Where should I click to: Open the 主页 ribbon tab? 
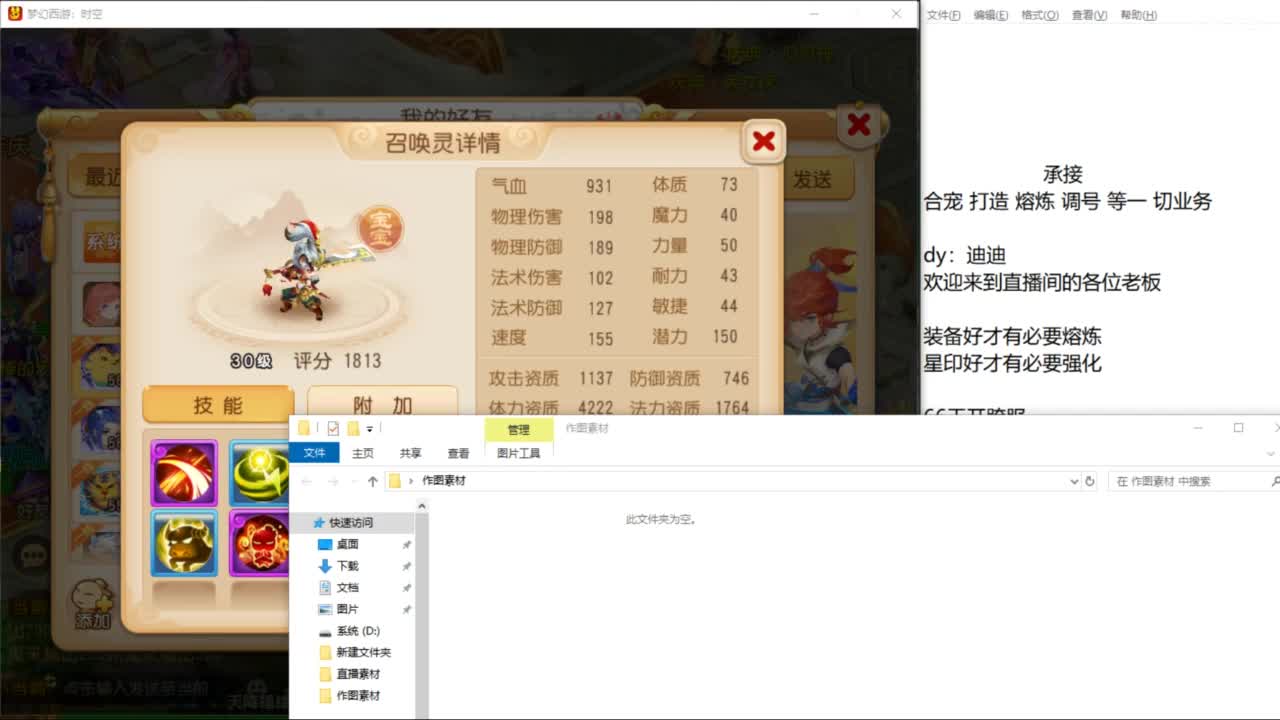point(363,453)
